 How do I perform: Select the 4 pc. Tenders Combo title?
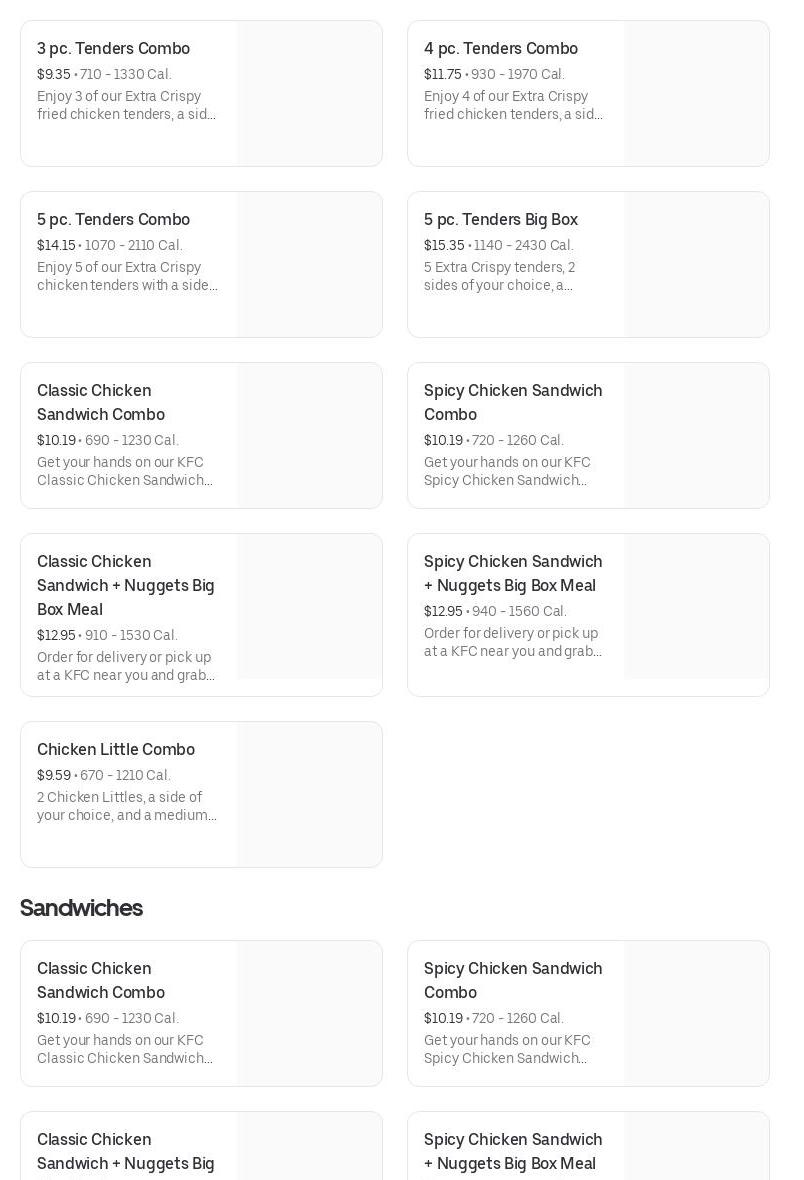coord(500,49)
